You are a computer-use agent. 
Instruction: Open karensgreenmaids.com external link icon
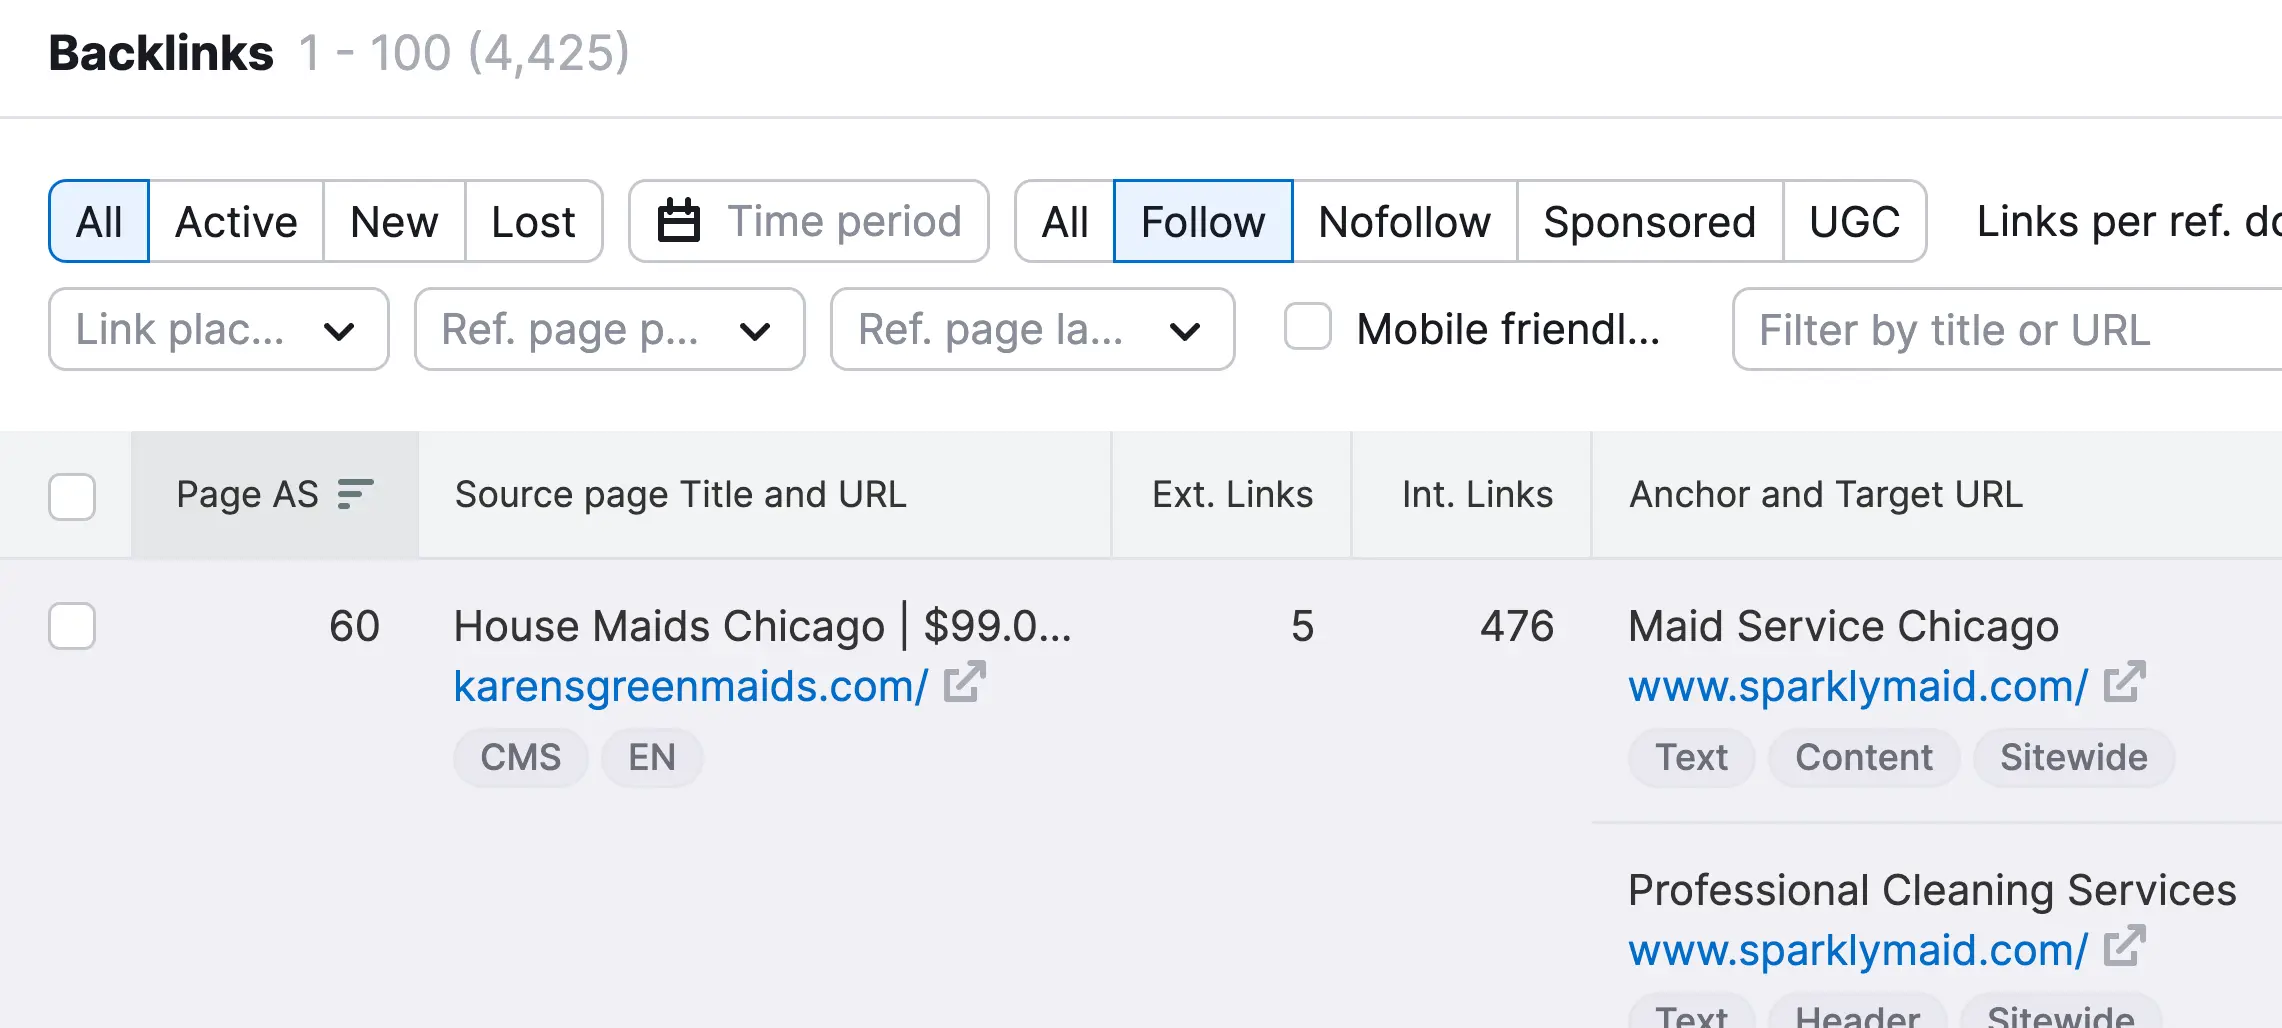[965, 683]
